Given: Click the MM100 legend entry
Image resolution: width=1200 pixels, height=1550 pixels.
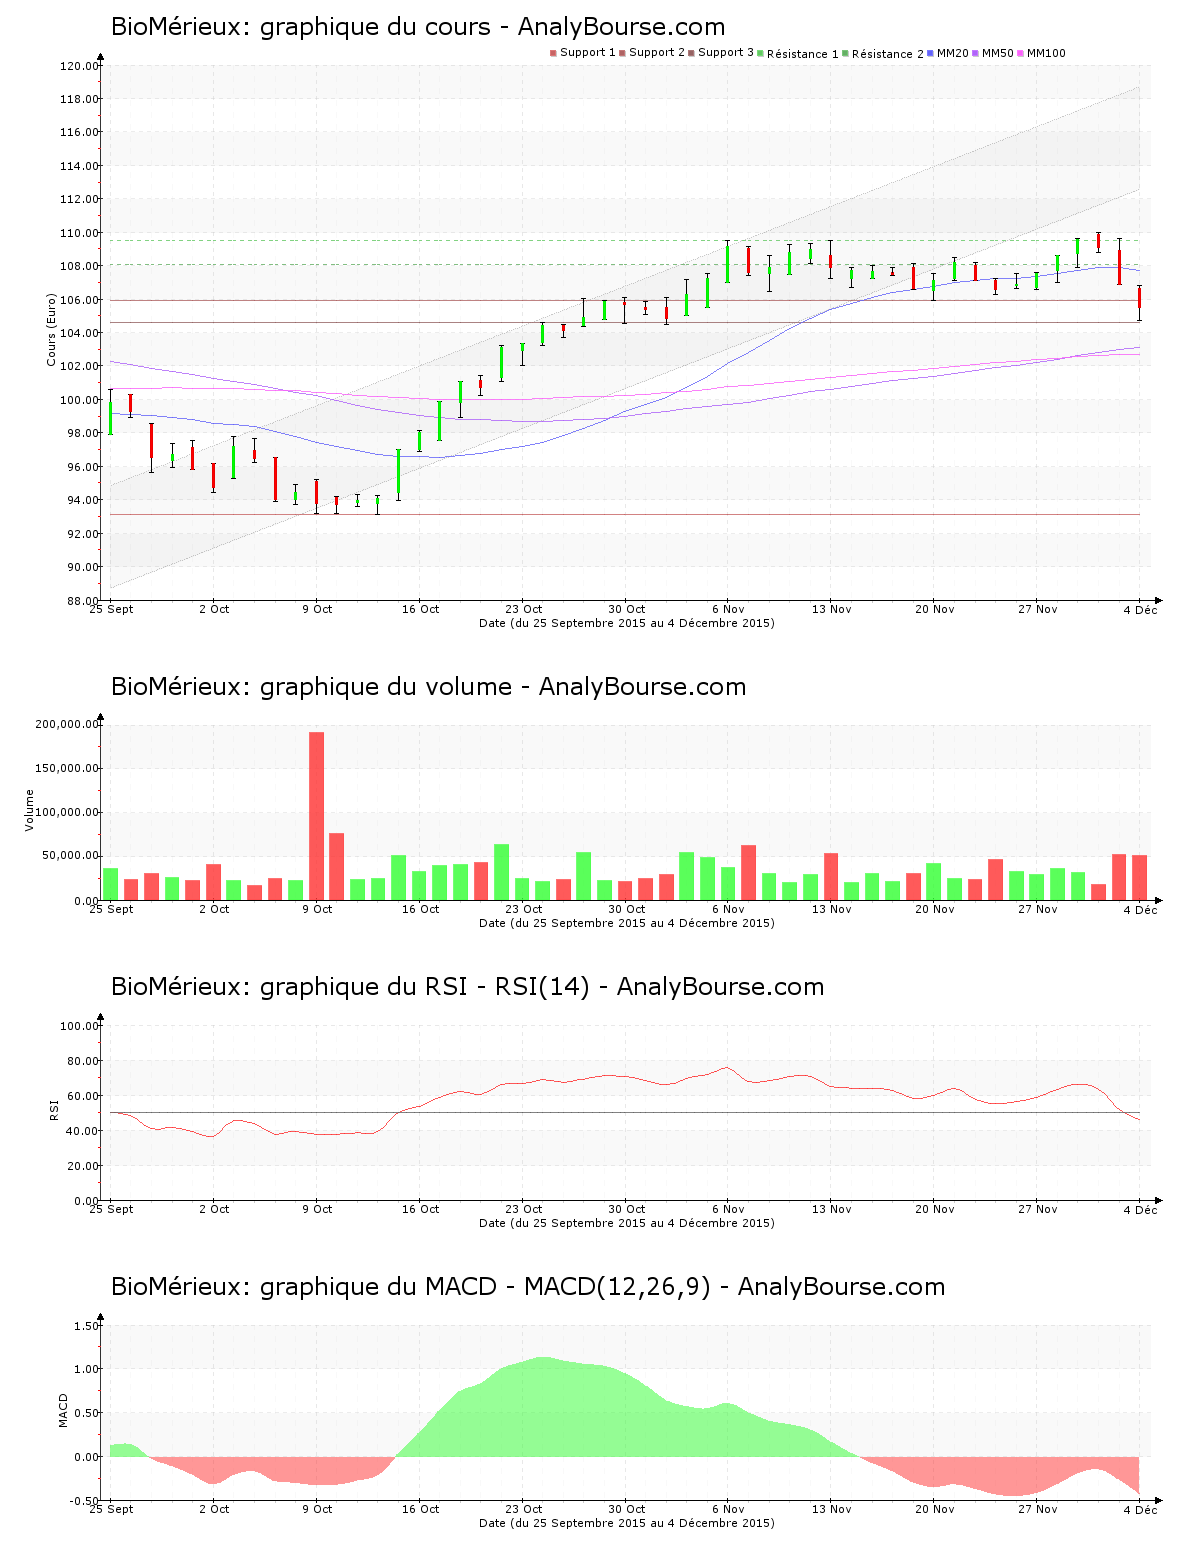Looking at the screenshot, I should (x=1042, y=53).
